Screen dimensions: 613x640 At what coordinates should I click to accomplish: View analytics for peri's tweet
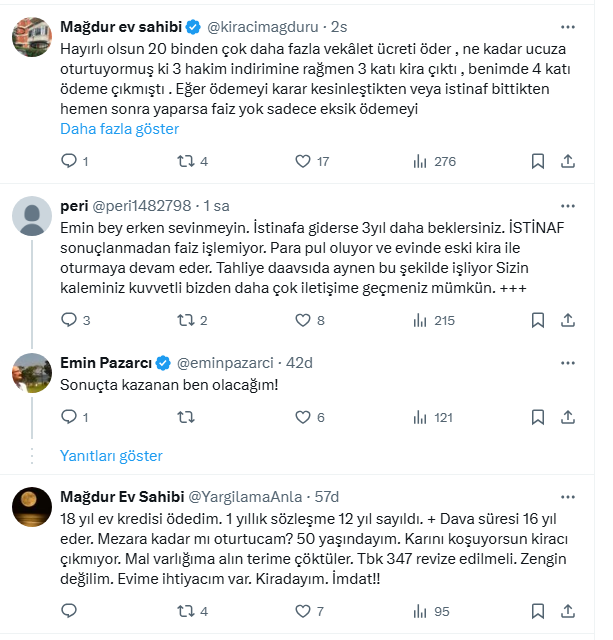(420, 321)
